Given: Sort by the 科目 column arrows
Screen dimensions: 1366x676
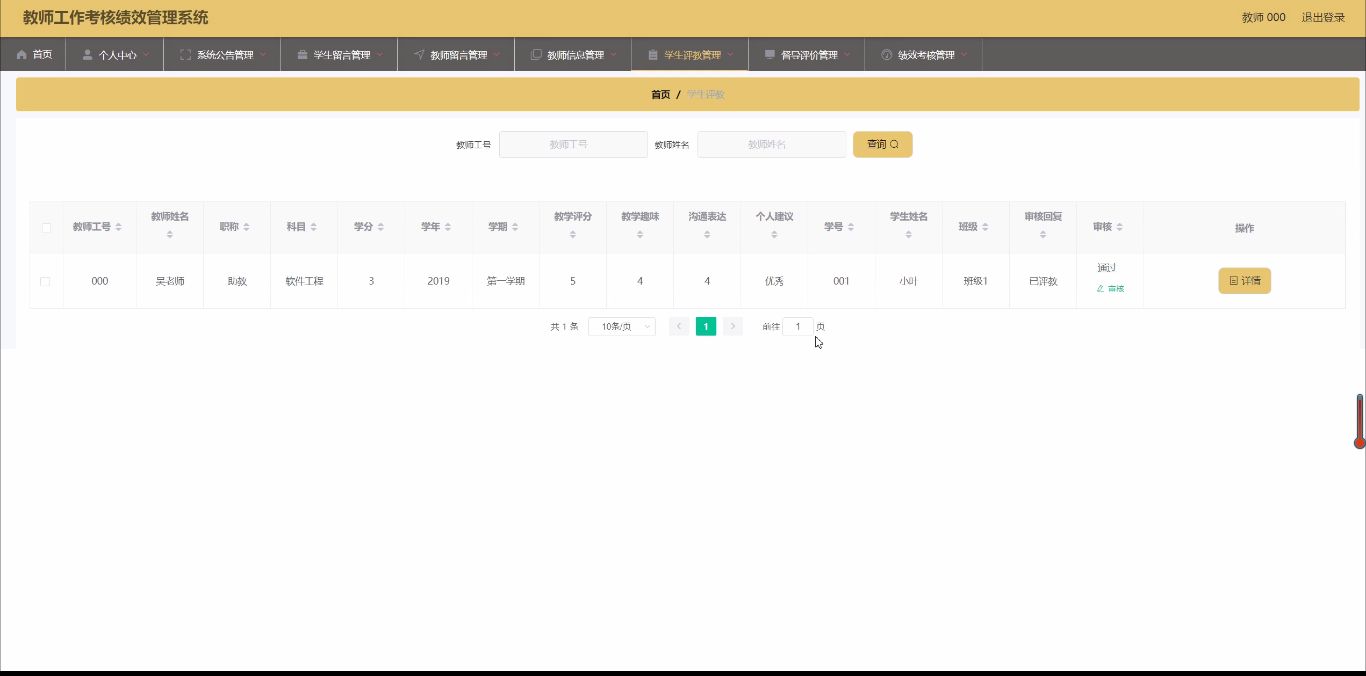Looking at the screenshot, I should (313, 228).
